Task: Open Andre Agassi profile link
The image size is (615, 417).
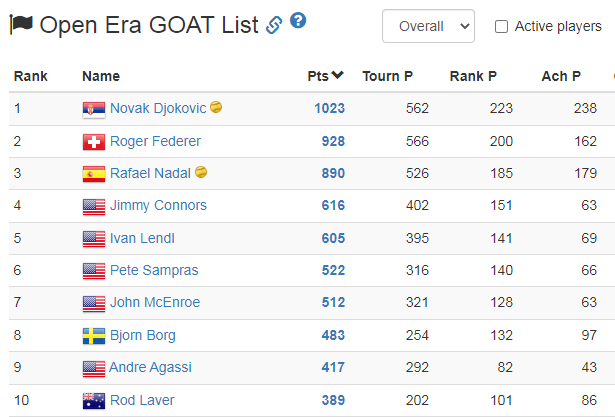Action: [150, 368]
